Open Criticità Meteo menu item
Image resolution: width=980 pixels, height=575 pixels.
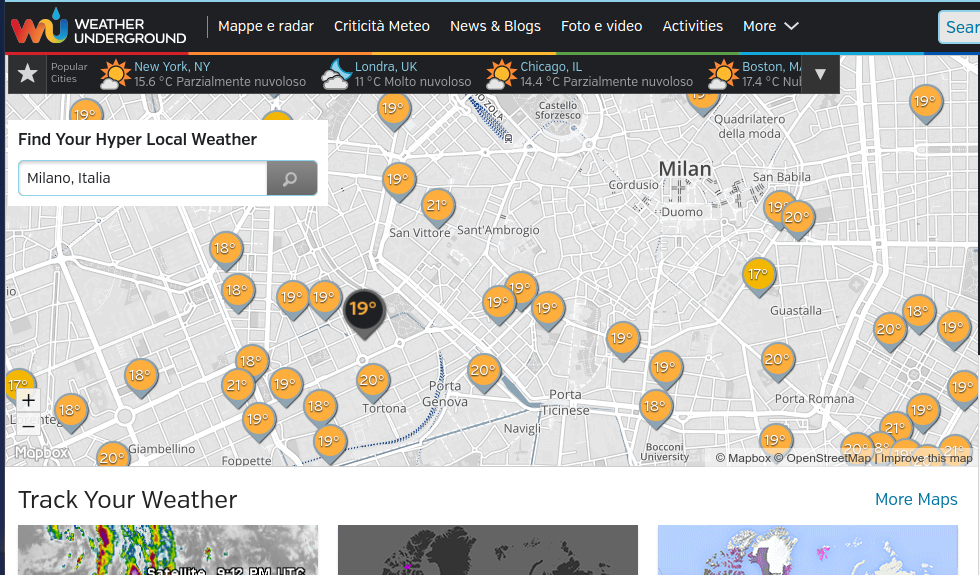(x=382, y=26)
